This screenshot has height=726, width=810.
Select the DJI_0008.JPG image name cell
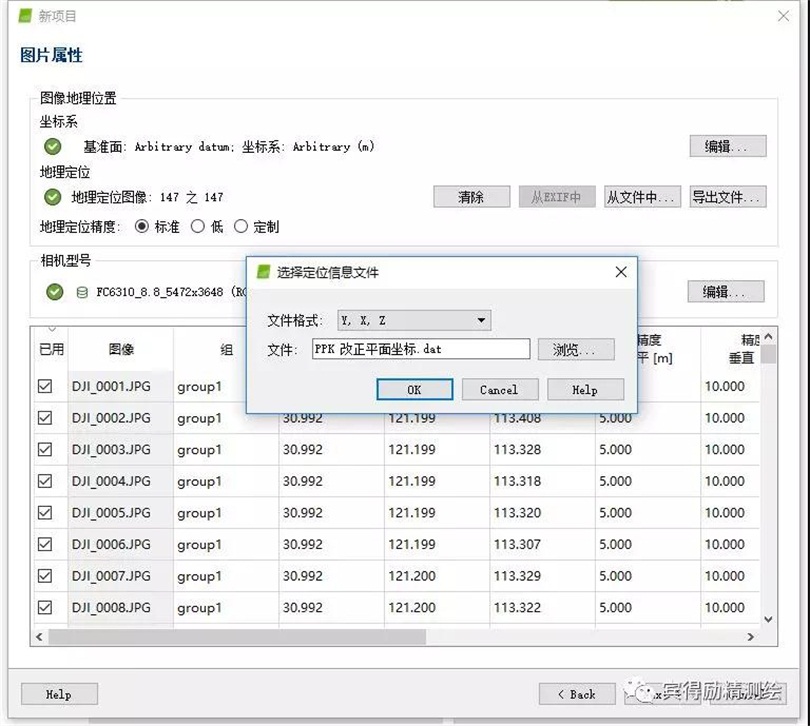click(120, 608)
